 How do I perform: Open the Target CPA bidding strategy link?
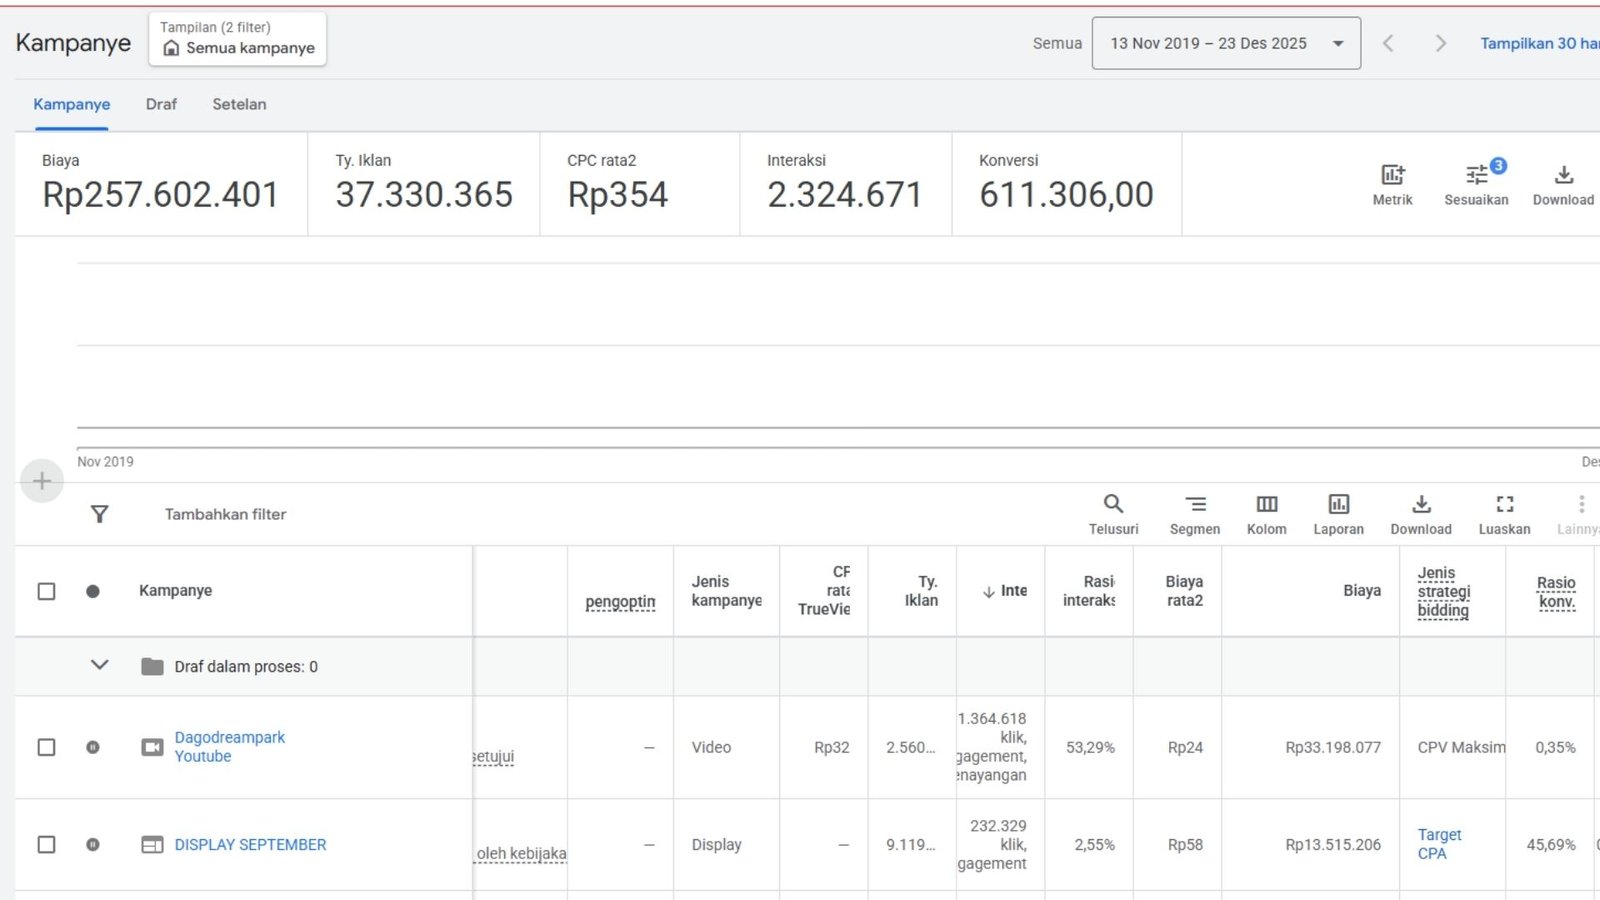coord(1438,844)
